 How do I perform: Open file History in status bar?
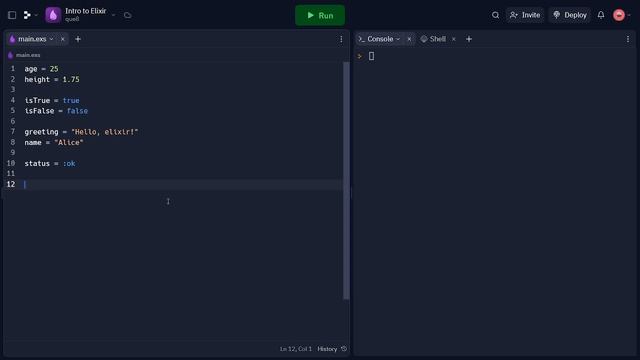327,349
